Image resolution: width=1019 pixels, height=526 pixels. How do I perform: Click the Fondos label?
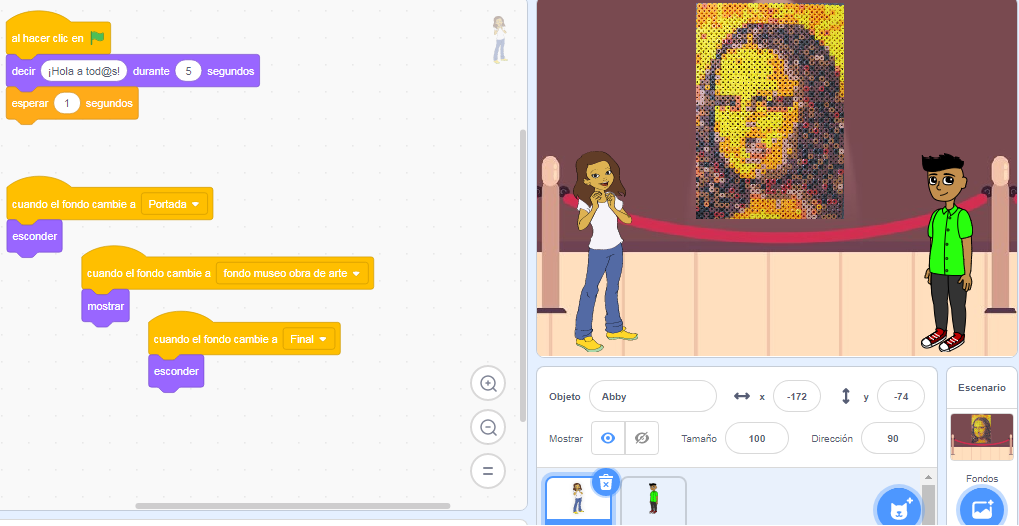coord(981,479)
